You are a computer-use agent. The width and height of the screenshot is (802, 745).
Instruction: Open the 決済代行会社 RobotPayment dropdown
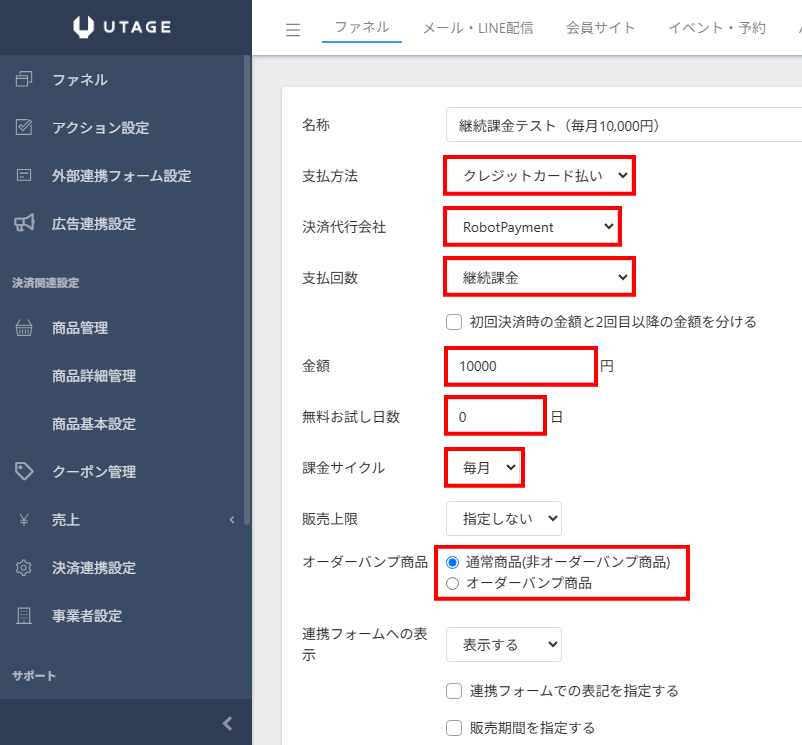[532, 227]
